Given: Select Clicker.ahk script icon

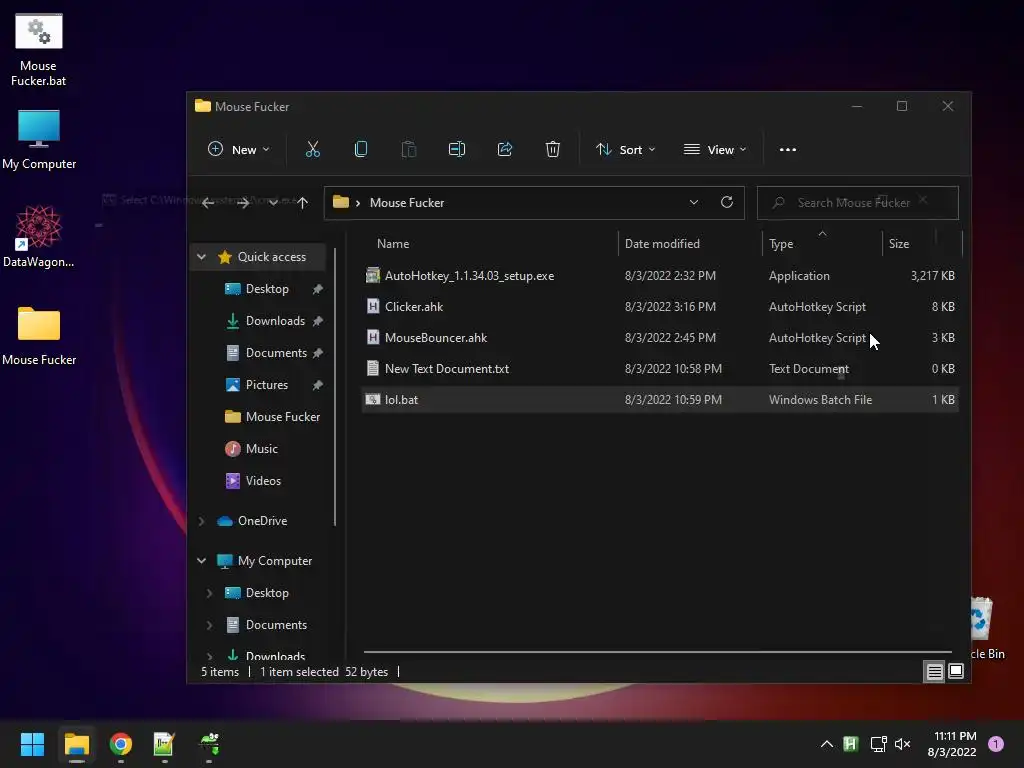Looking at the screenshot, I should point(372,306).
